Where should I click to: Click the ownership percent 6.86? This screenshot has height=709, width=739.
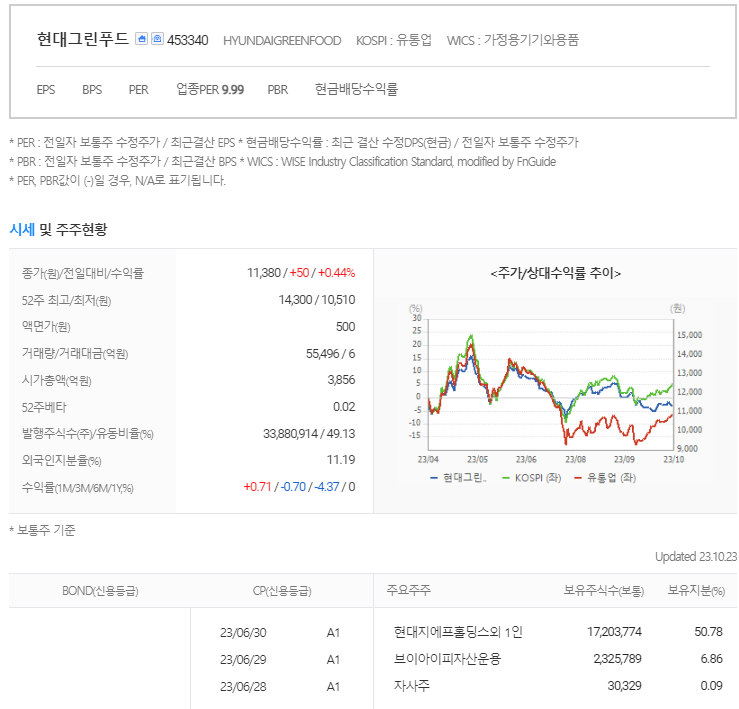[712, 659]
